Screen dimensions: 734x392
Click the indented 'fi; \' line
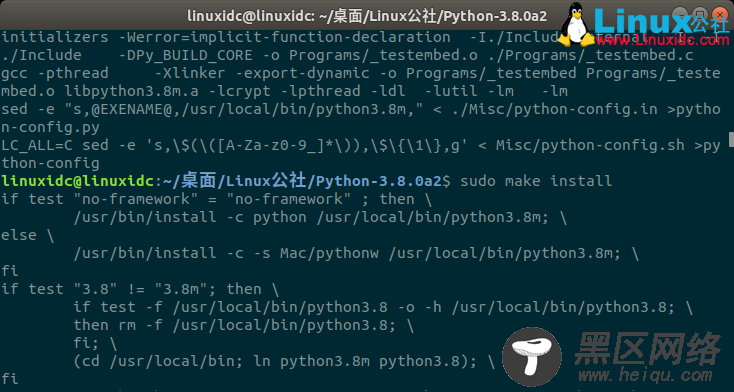(95, 343)
